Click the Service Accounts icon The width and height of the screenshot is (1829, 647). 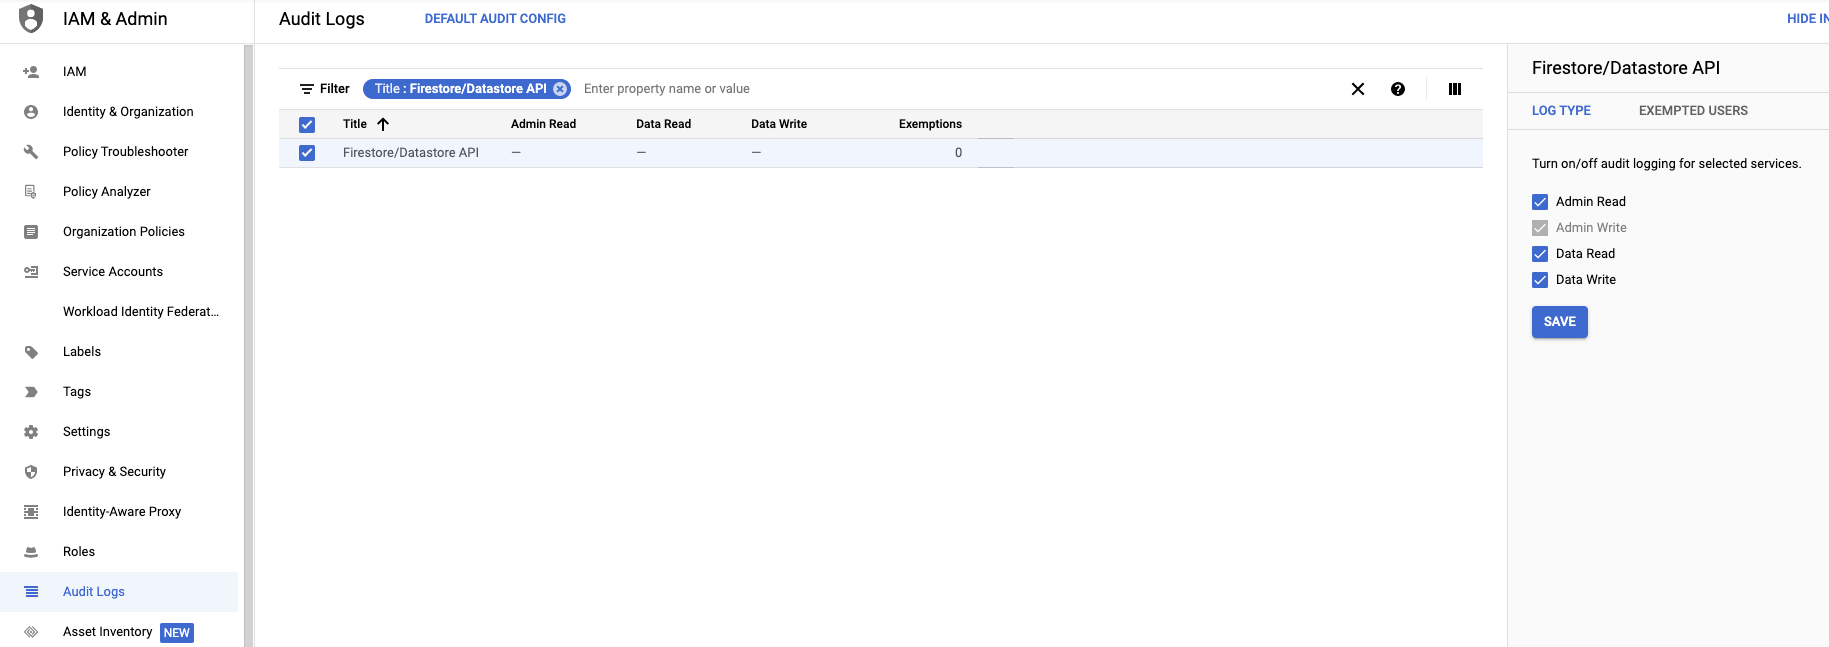pos(31,272)
